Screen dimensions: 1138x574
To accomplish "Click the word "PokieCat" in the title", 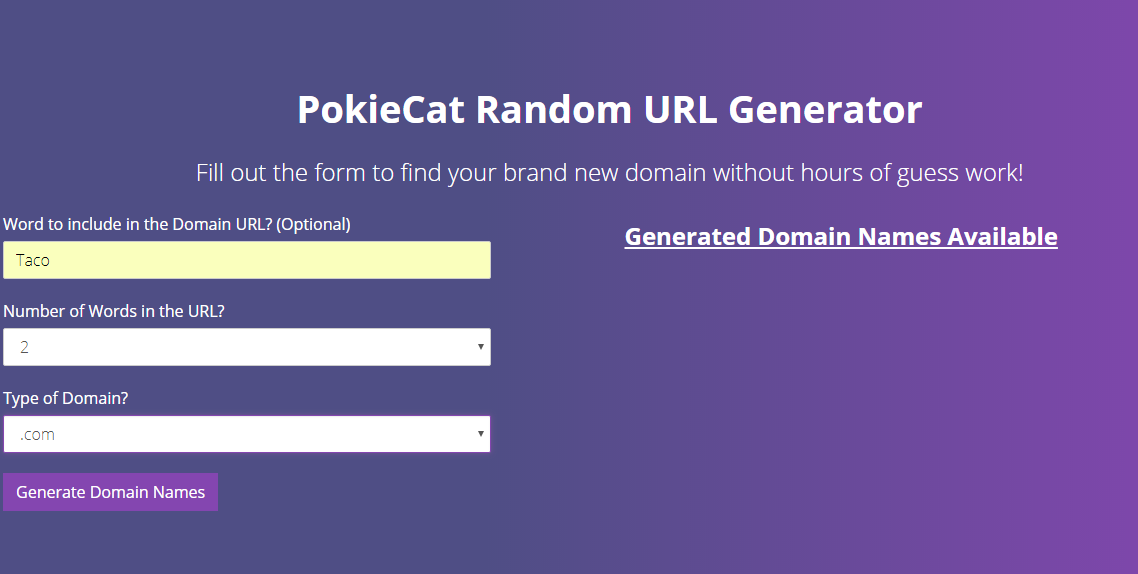I will (x=381, y=110).
